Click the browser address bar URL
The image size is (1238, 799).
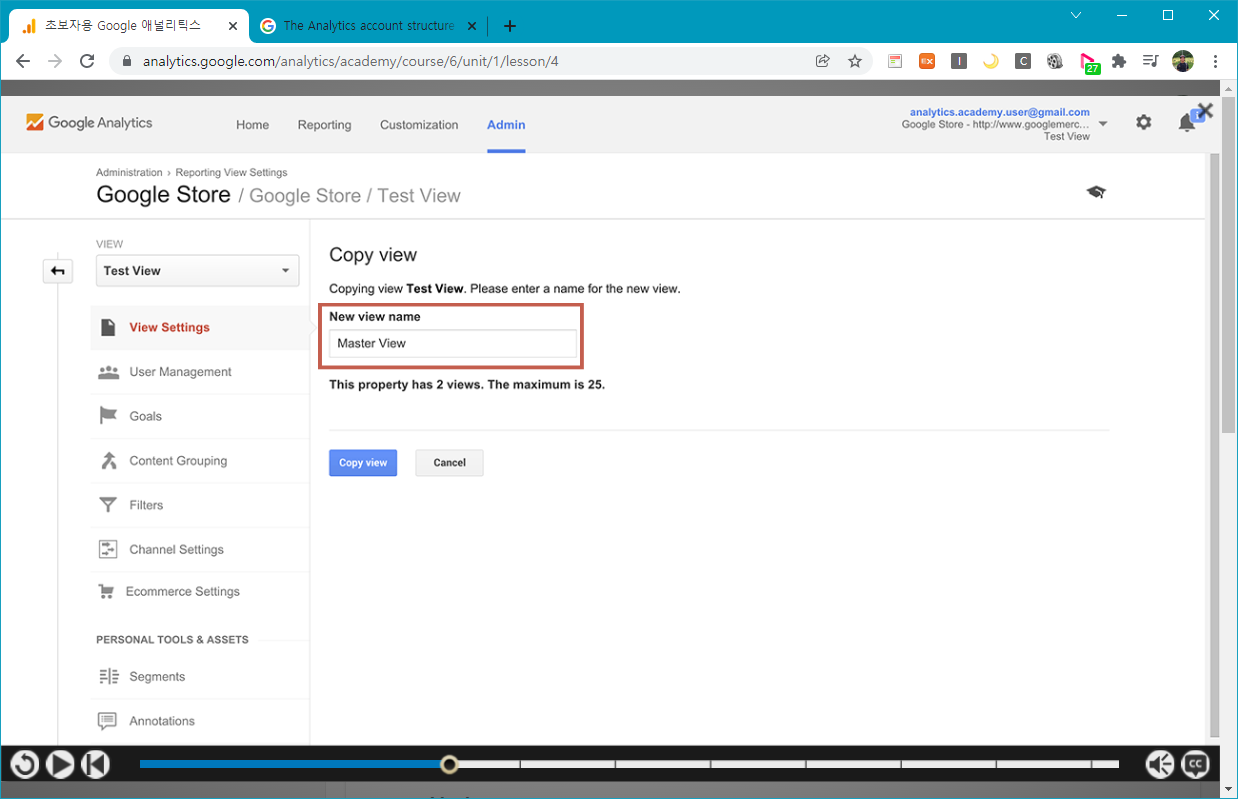[x=350, y=61]
